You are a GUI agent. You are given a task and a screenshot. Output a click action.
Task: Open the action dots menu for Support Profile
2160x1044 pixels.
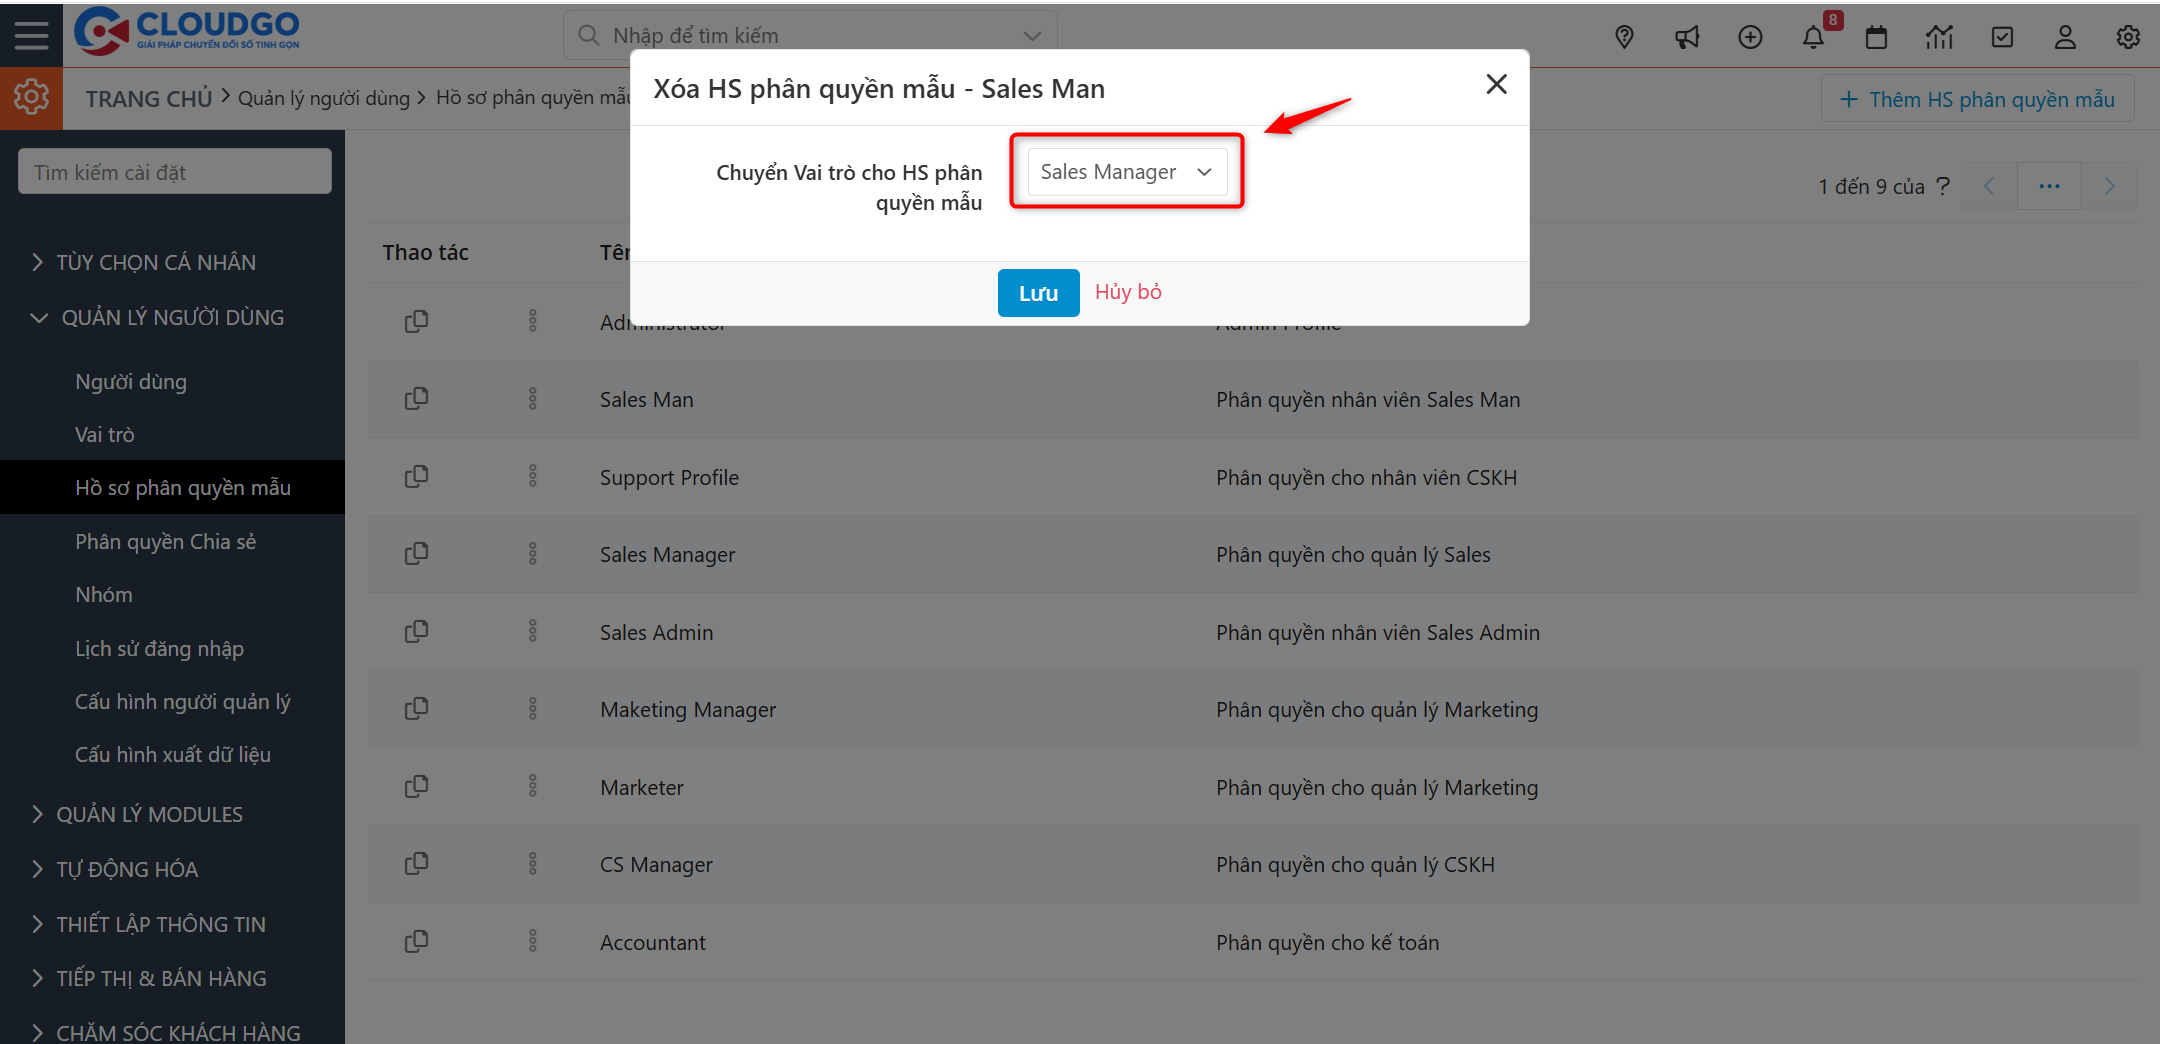tap(532, 476)
